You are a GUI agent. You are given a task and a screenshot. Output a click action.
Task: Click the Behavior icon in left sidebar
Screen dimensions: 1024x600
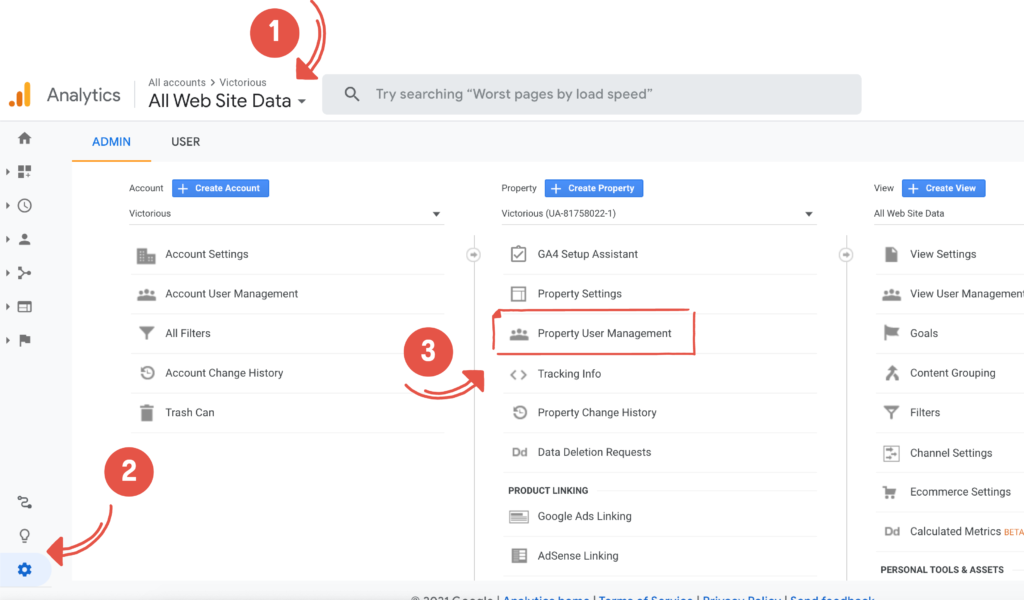(x=25, y=306)
